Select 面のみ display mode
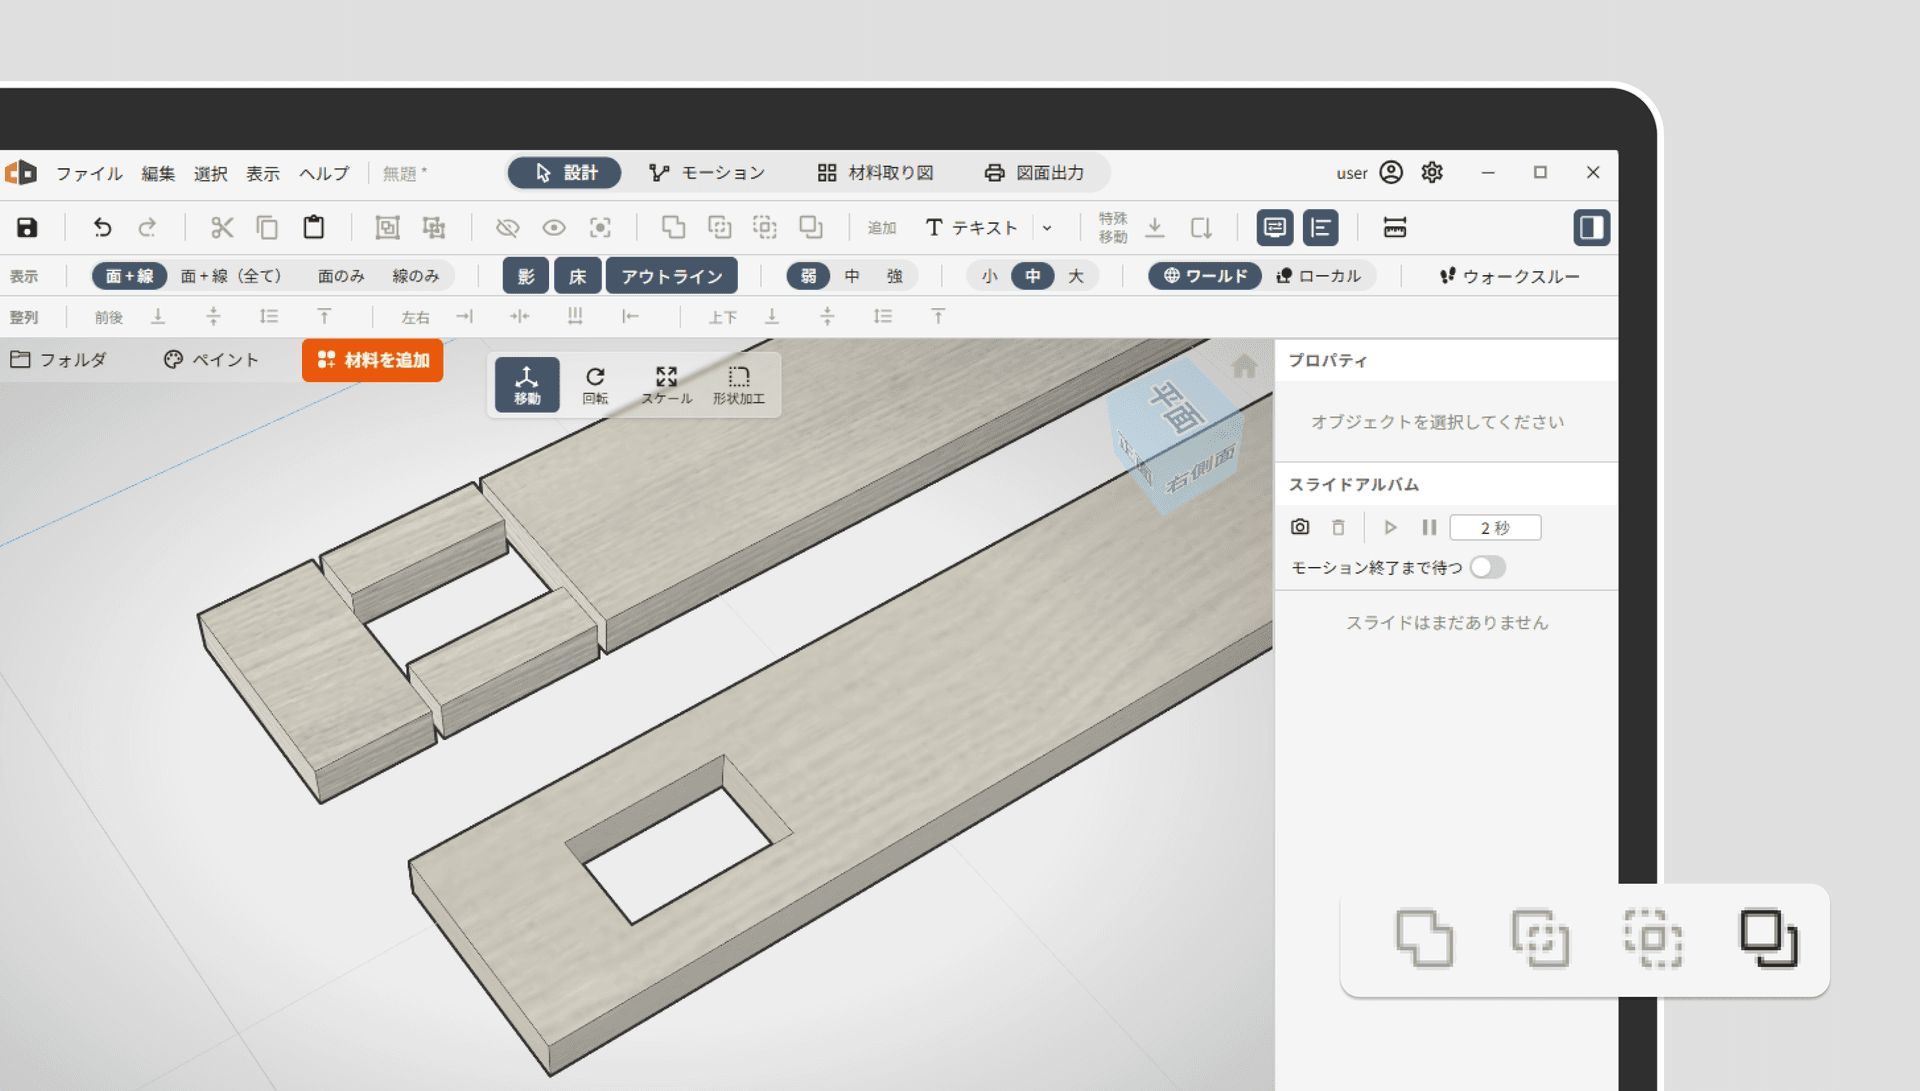 tap(341, 276)
